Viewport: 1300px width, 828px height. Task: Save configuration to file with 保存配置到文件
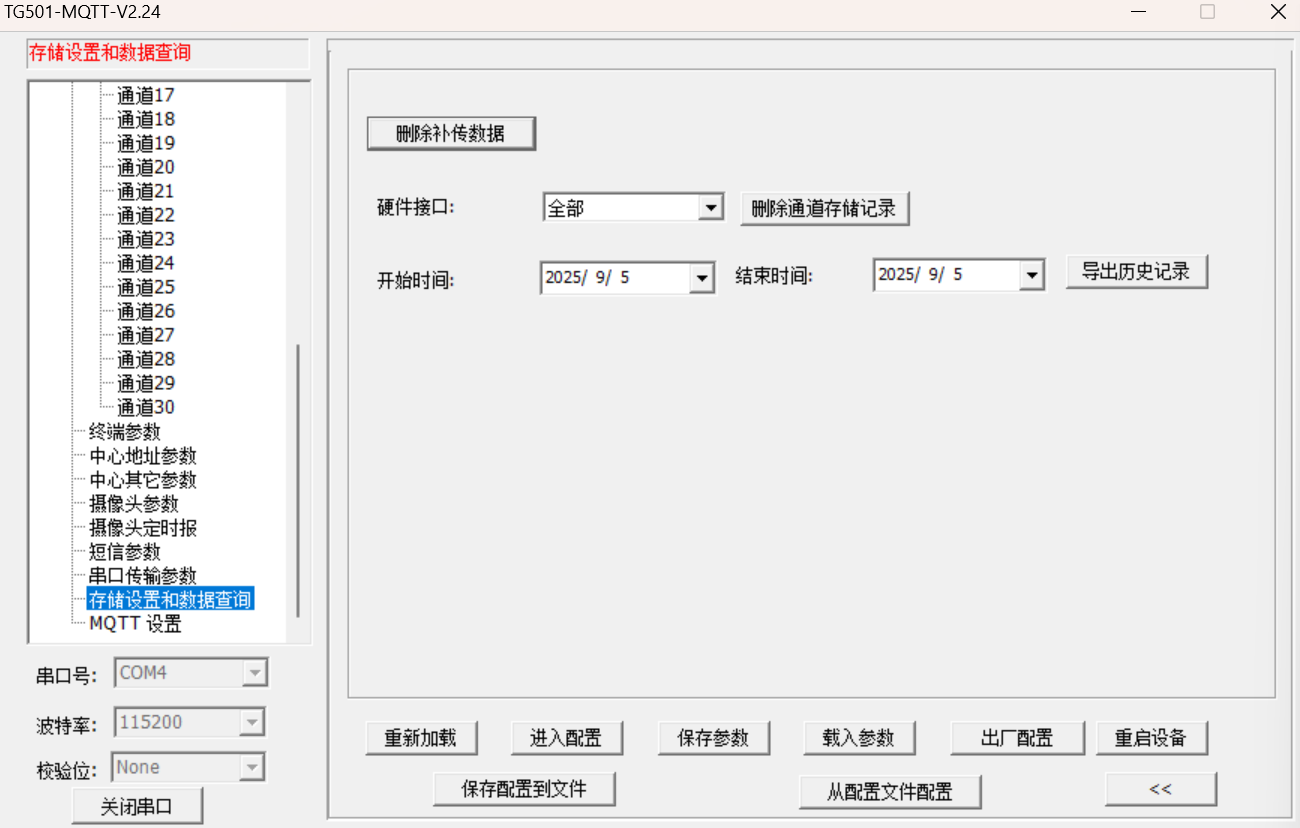(524, 789)
